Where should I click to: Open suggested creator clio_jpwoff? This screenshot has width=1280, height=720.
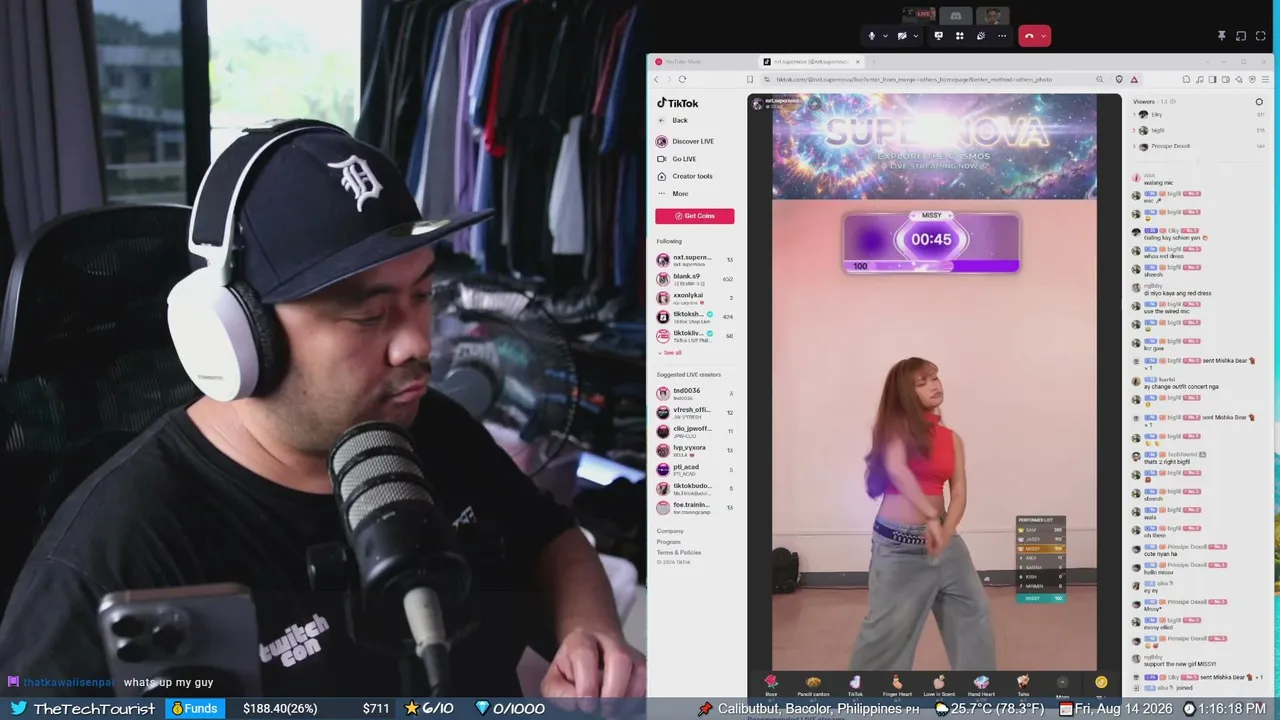(x=695, y=431)
